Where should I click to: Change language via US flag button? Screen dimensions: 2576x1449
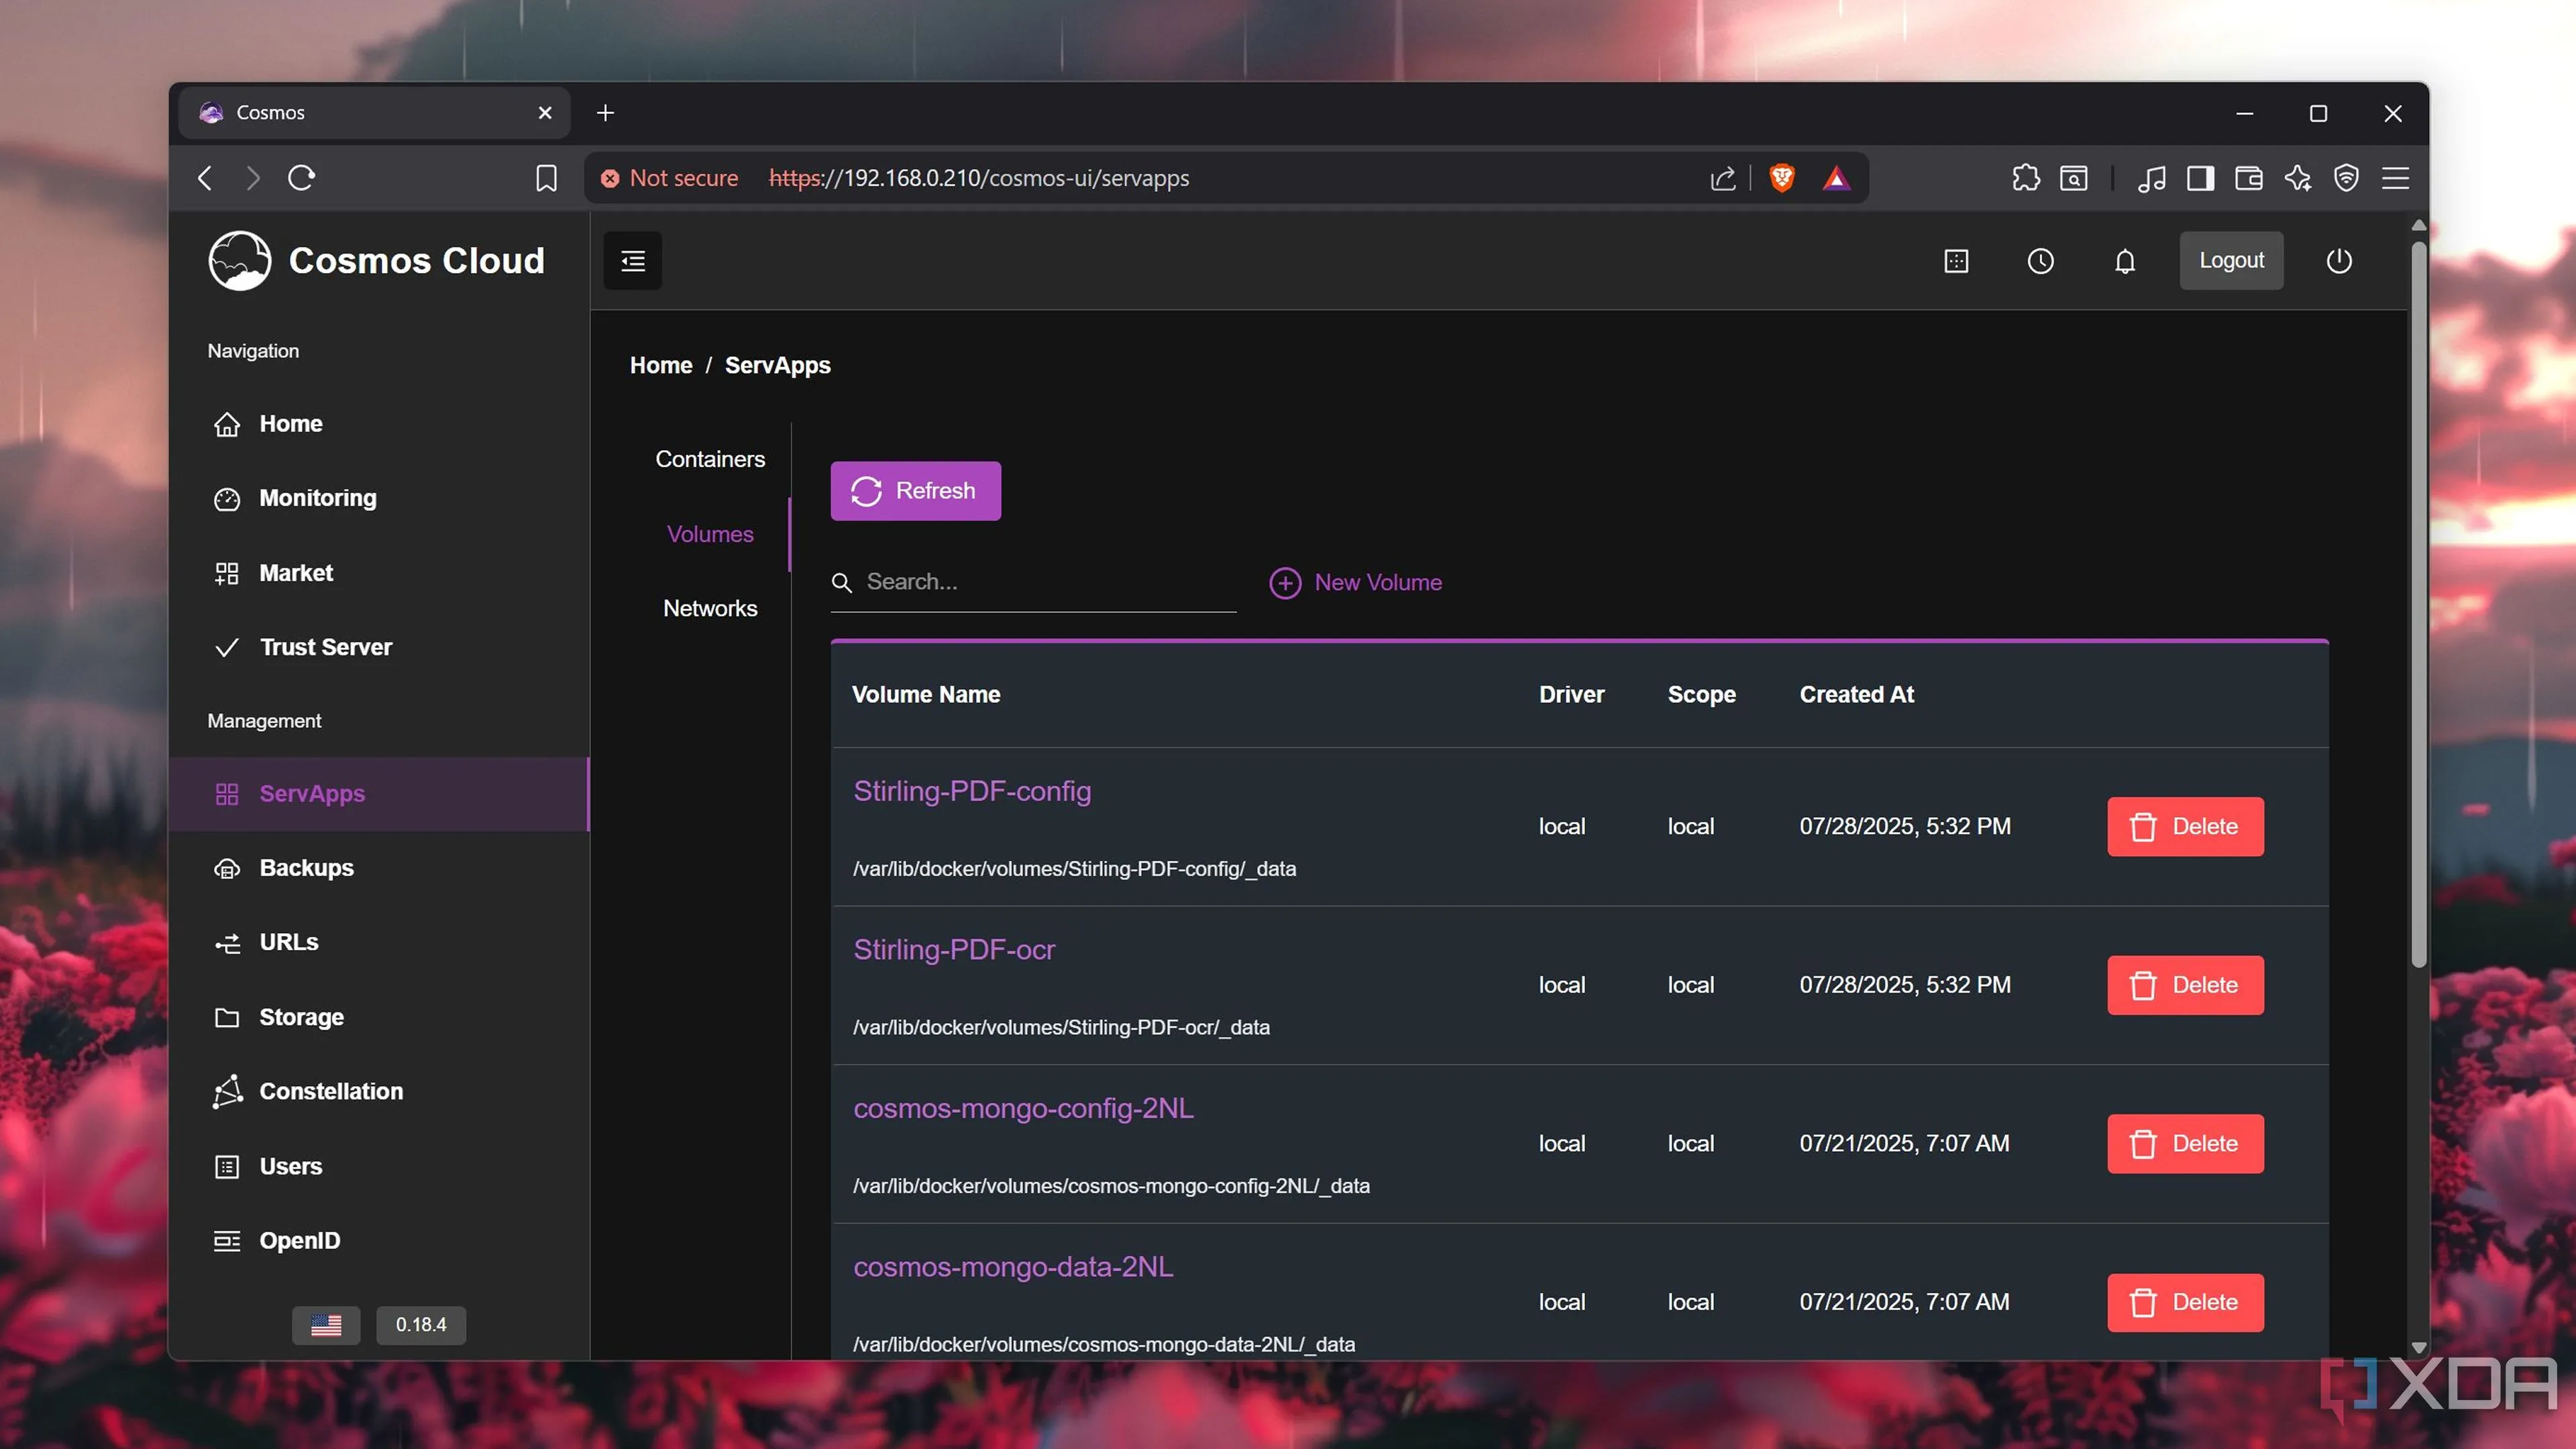[x=326, y=1325]
